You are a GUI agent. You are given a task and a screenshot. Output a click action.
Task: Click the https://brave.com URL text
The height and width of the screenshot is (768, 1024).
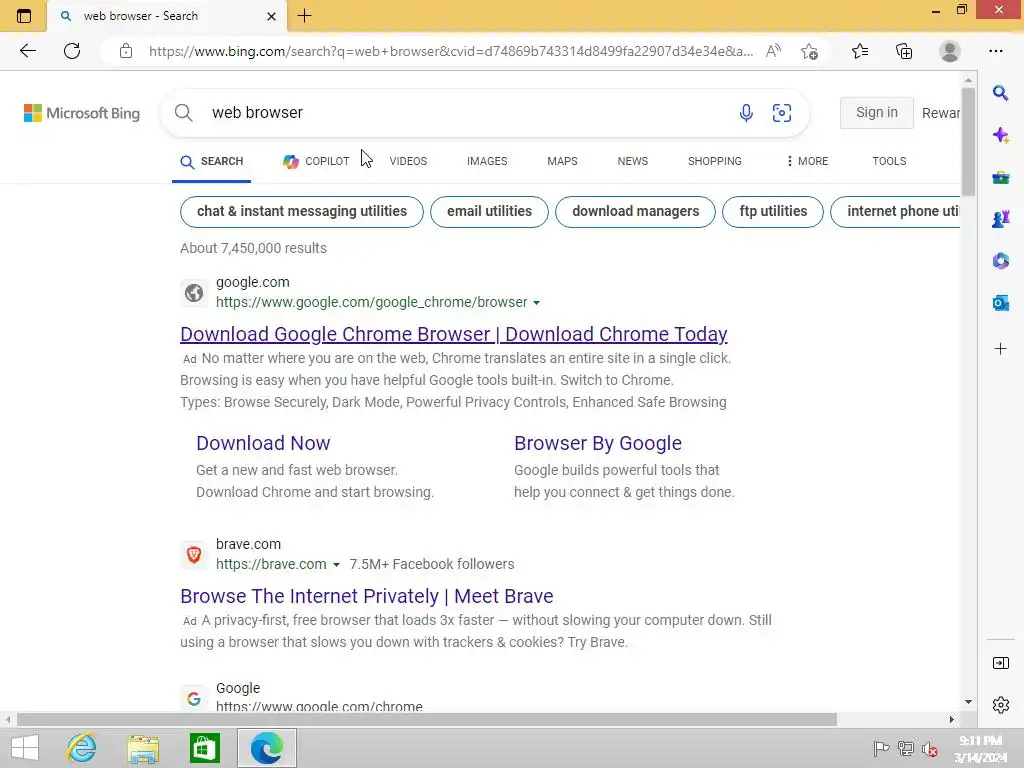point(271,564)
